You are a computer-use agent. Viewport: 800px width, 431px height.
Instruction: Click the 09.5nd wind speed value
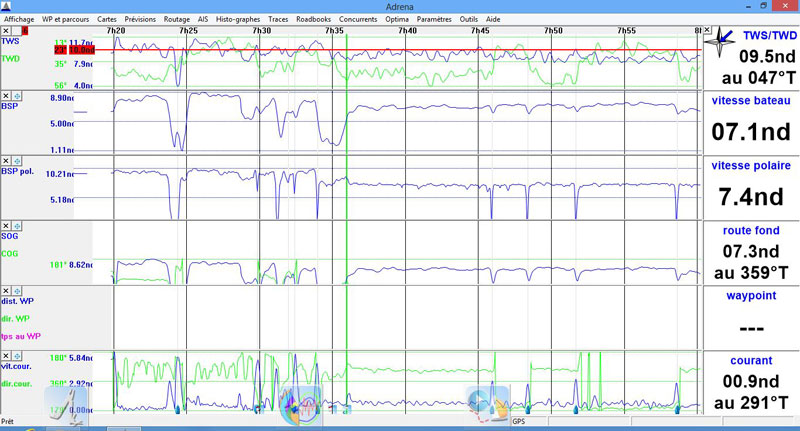click(767, 56)
